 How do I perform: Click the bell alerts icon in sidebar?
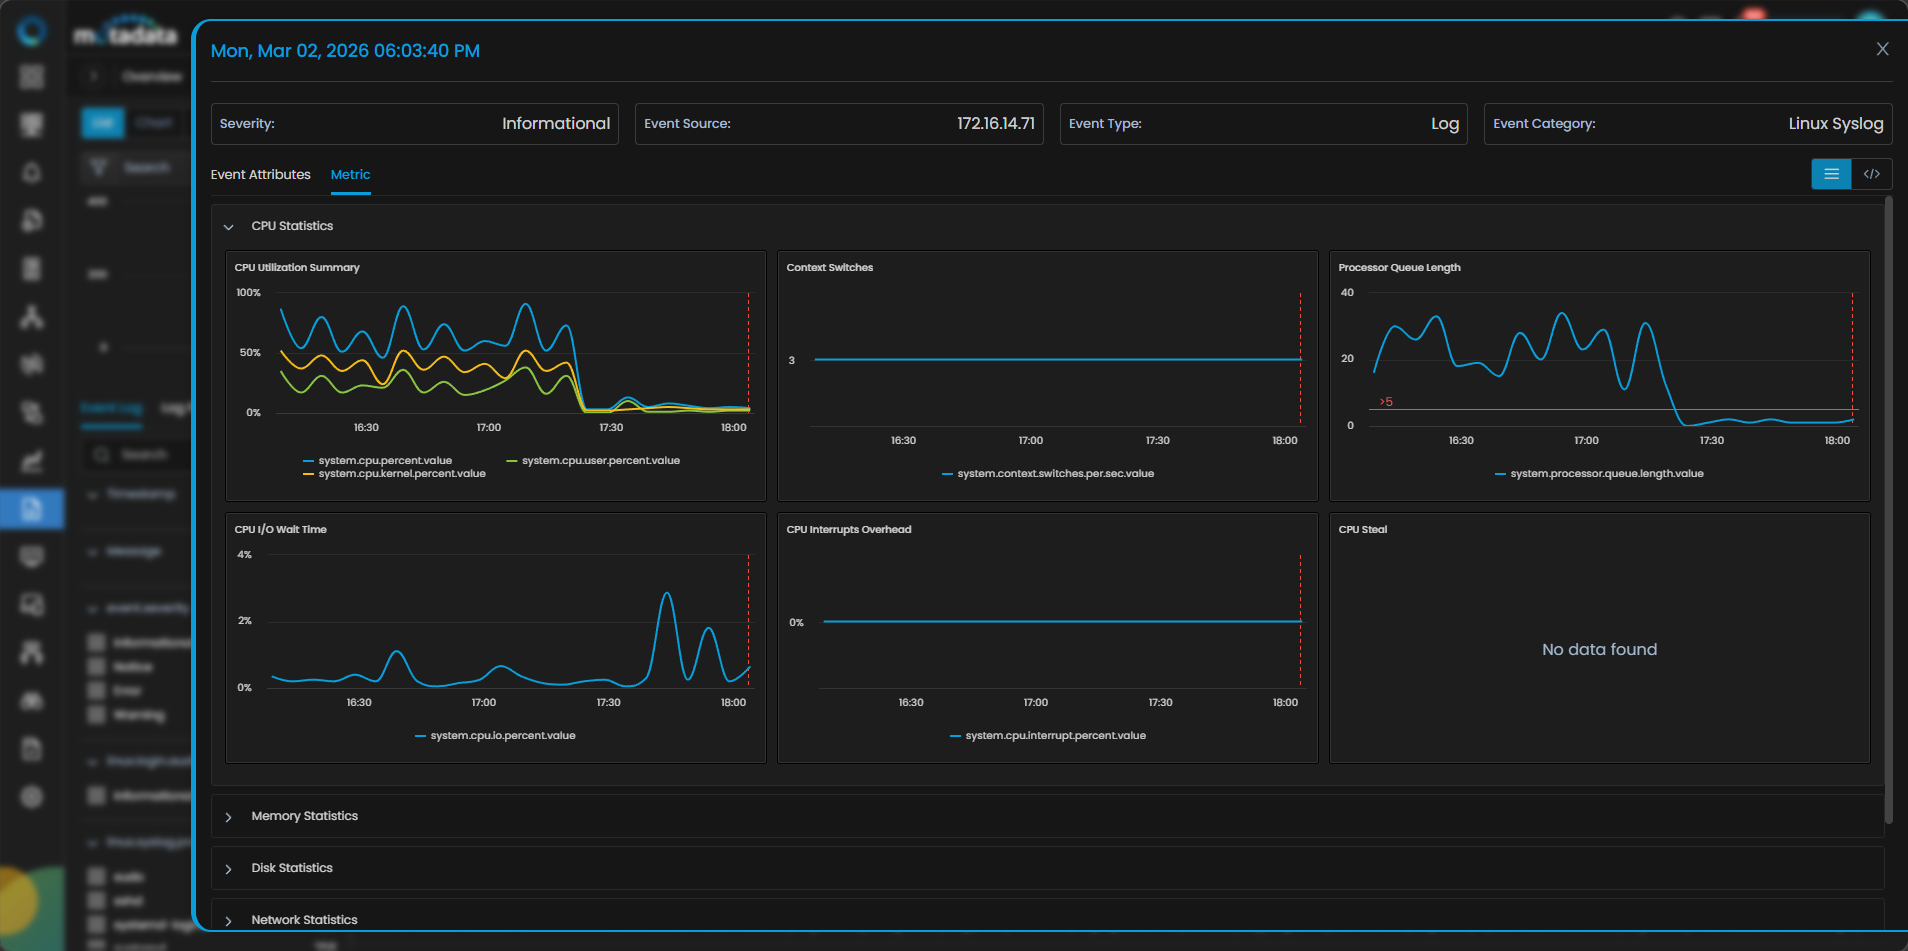point(32,173)
